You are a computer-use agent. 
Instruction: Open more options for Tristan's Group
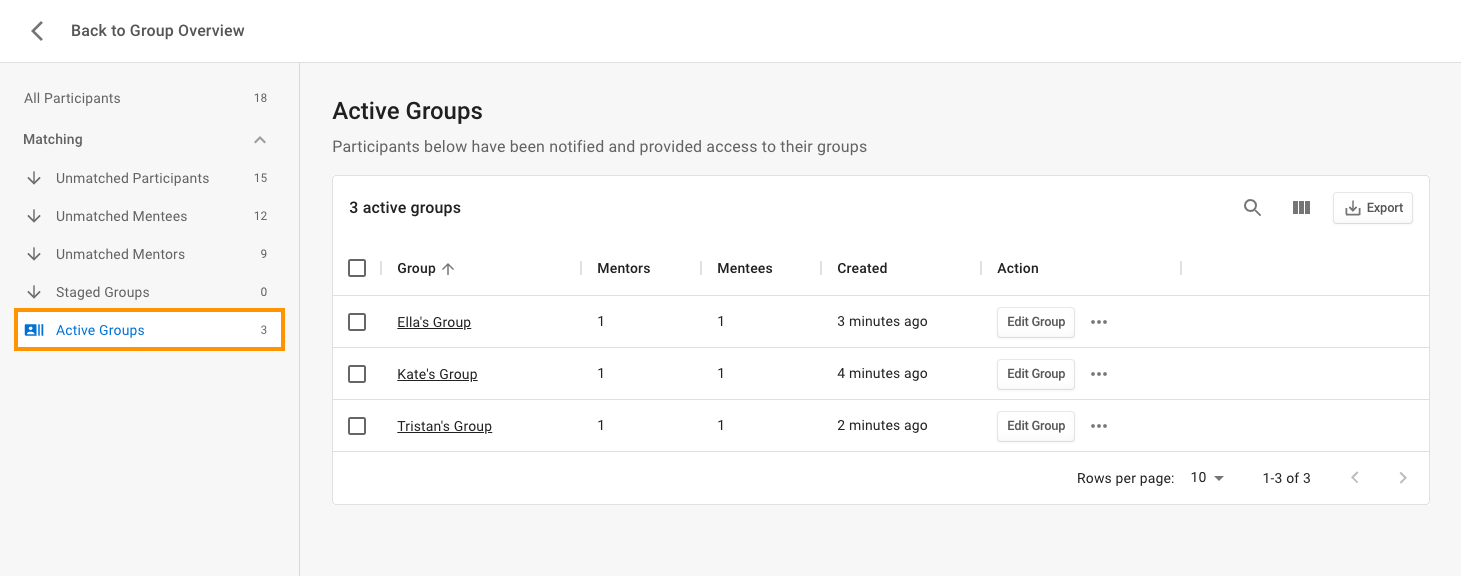(x=1099, y=426)
